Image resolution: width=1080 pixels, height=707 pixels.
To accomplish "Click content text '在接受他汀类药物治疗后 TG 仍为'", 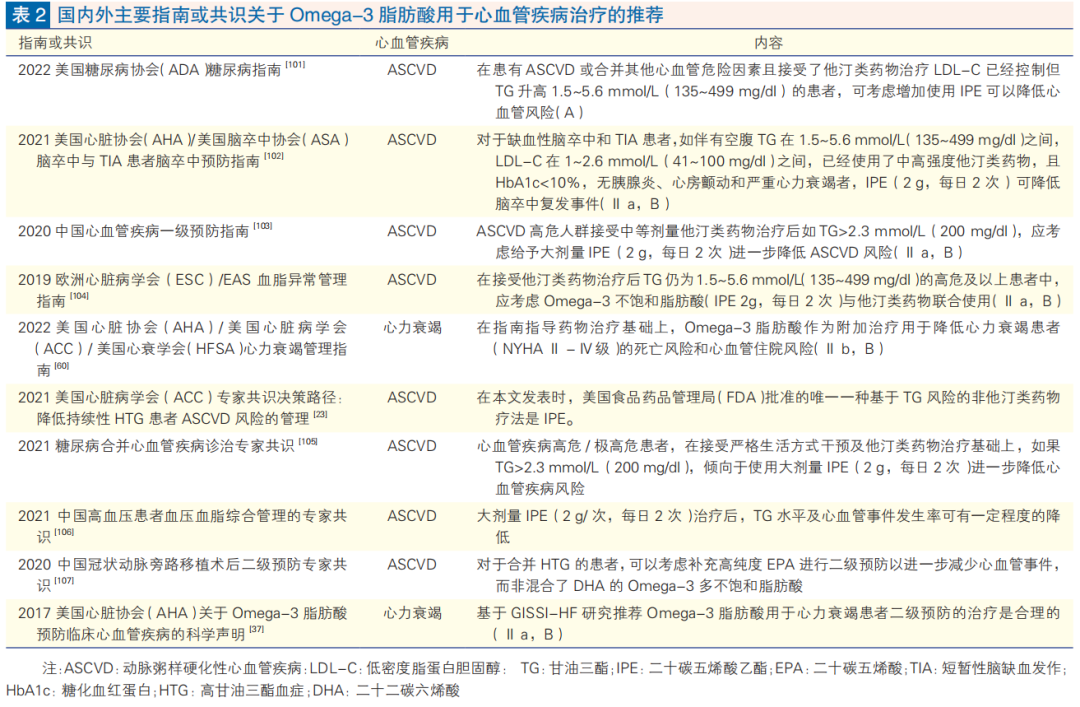I will pos(585,280).
